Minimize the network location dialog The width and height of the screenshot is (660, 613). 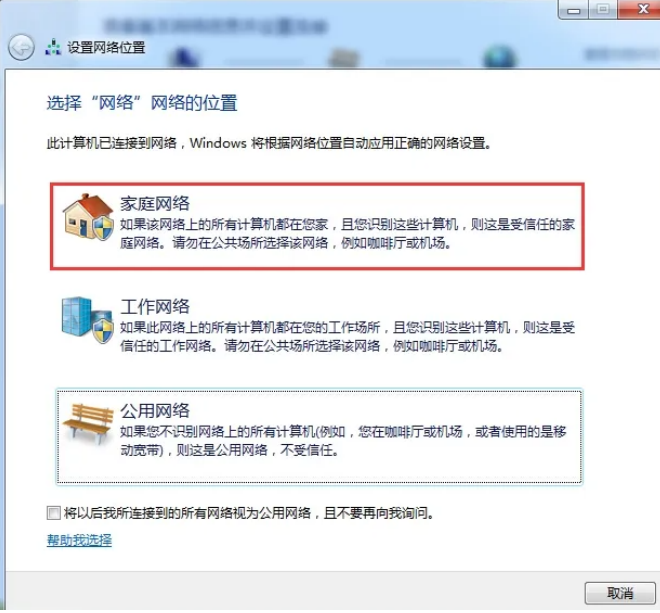[x=573, y=9]
